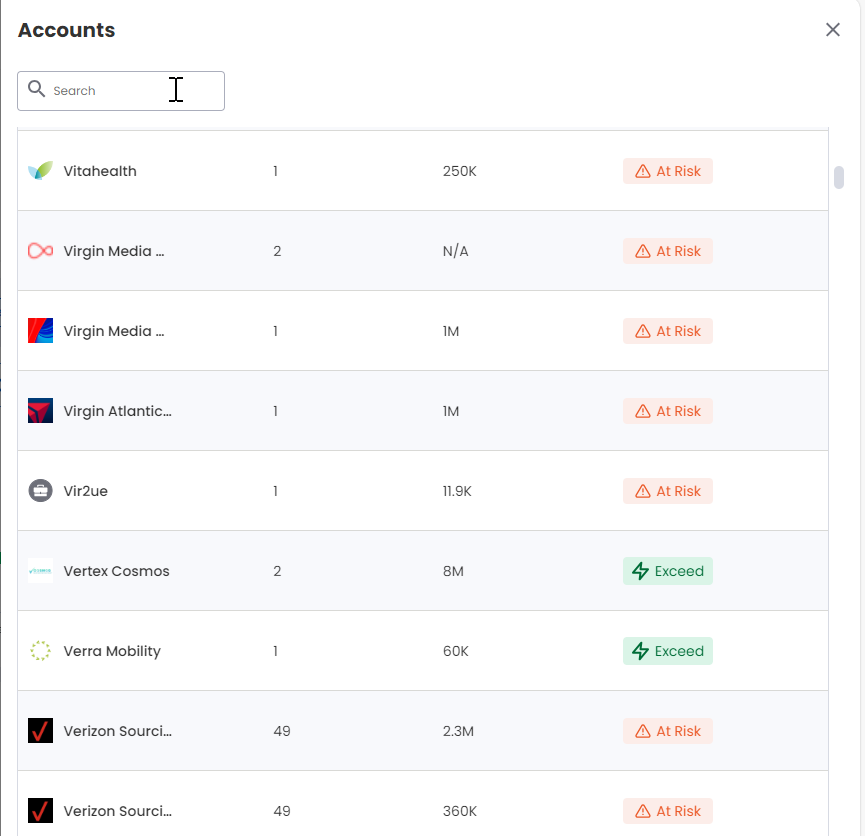Click the Verizon logo in 2.3M row
The height and width of the screenshot is (836, 865).
coord(40,731)
